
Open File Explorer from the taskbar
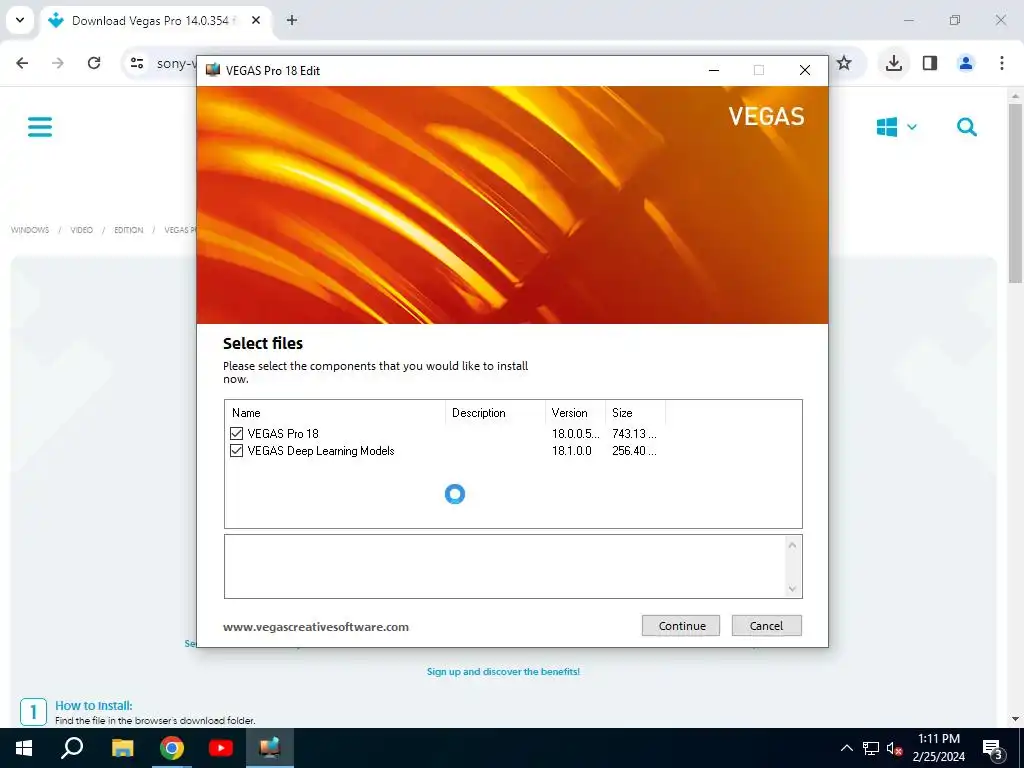[x=122, y=748]
